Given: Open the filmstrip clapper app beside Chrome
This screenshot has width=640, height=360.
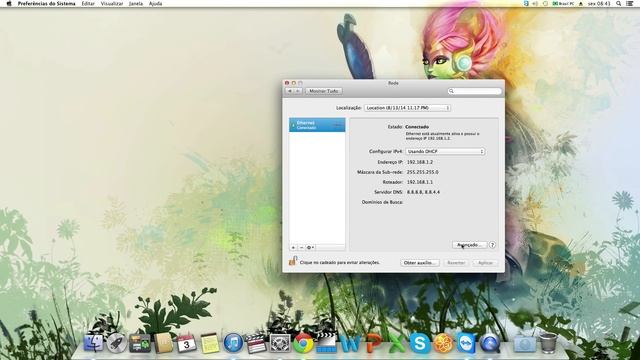Looking at the screenshot, I should tap(326, 343).
